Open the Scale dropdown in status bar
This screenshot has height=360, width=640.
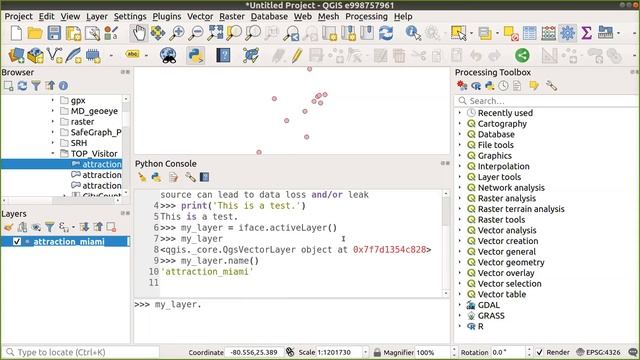[x=365, y=352]
